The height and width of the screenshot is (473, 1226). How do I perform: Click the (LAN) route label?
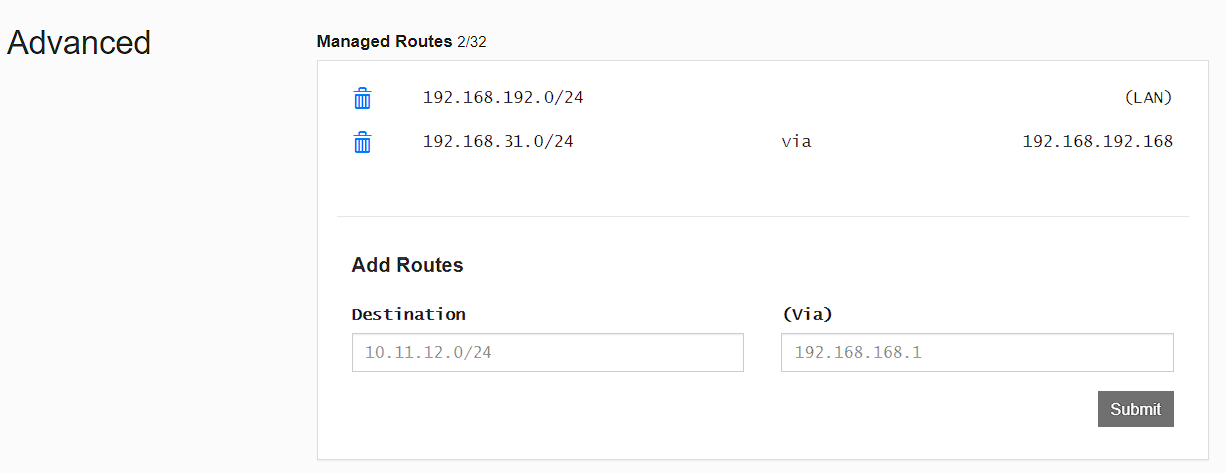click(x=1147, y=98)
